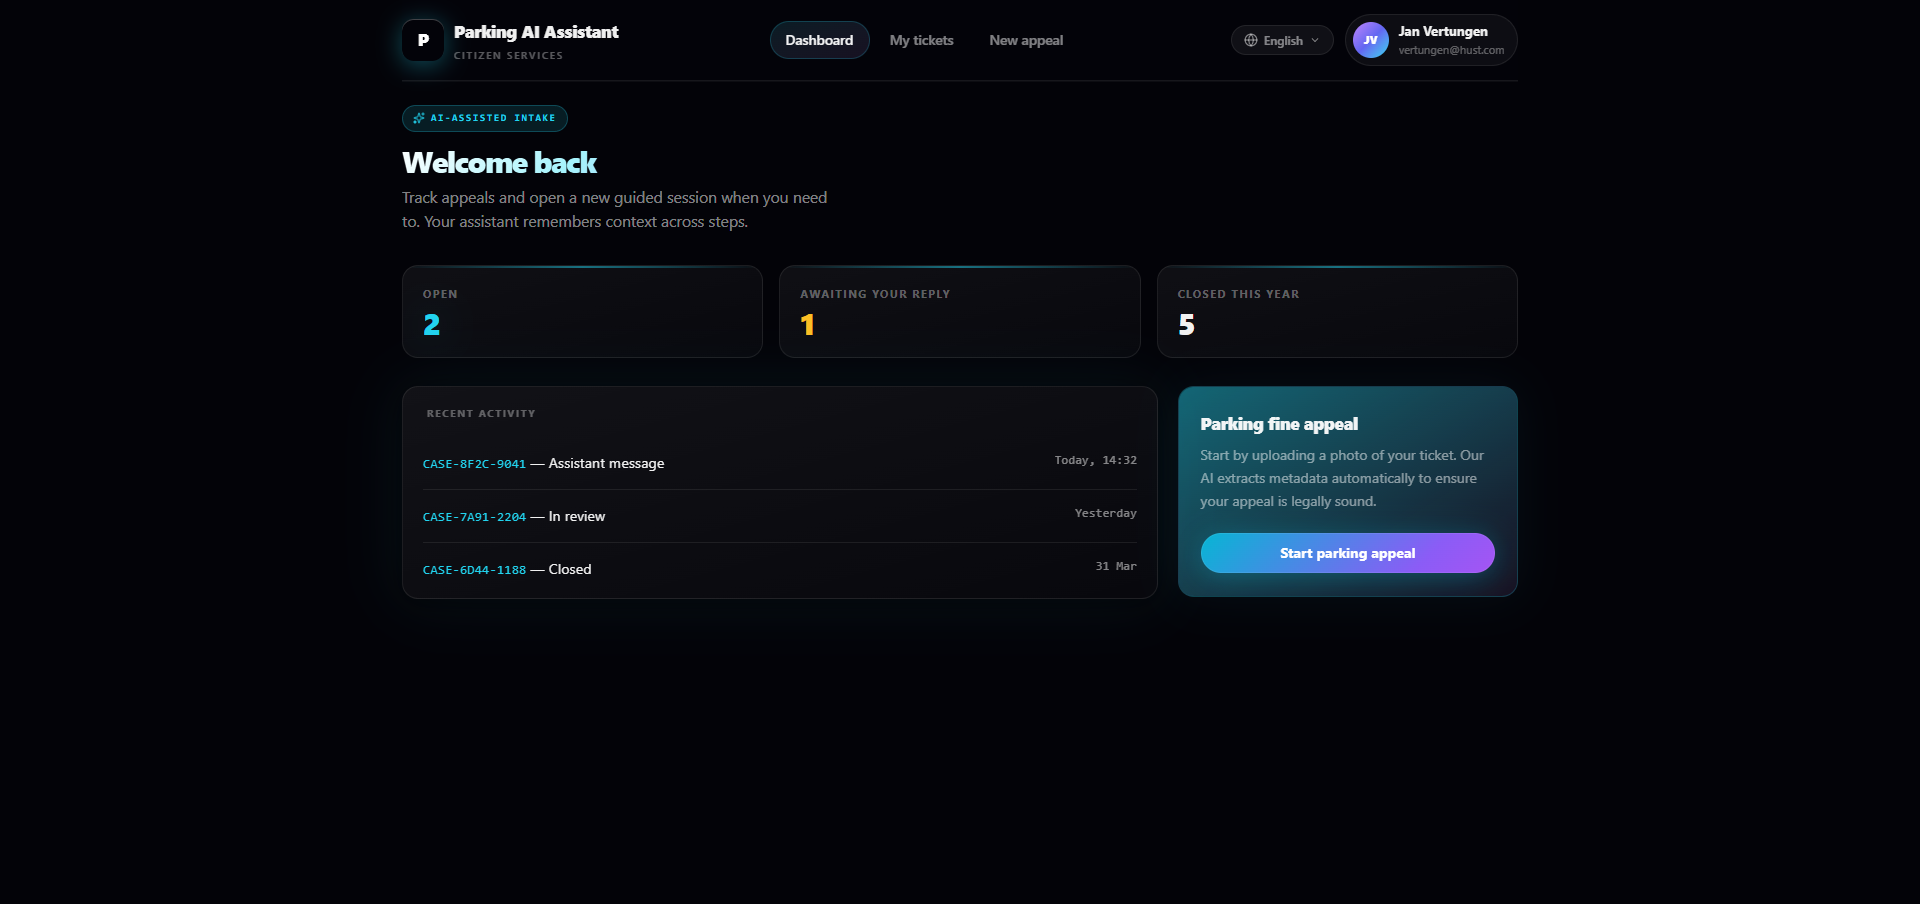Open case CASE-7A91-2204 link

click(474, 517)
